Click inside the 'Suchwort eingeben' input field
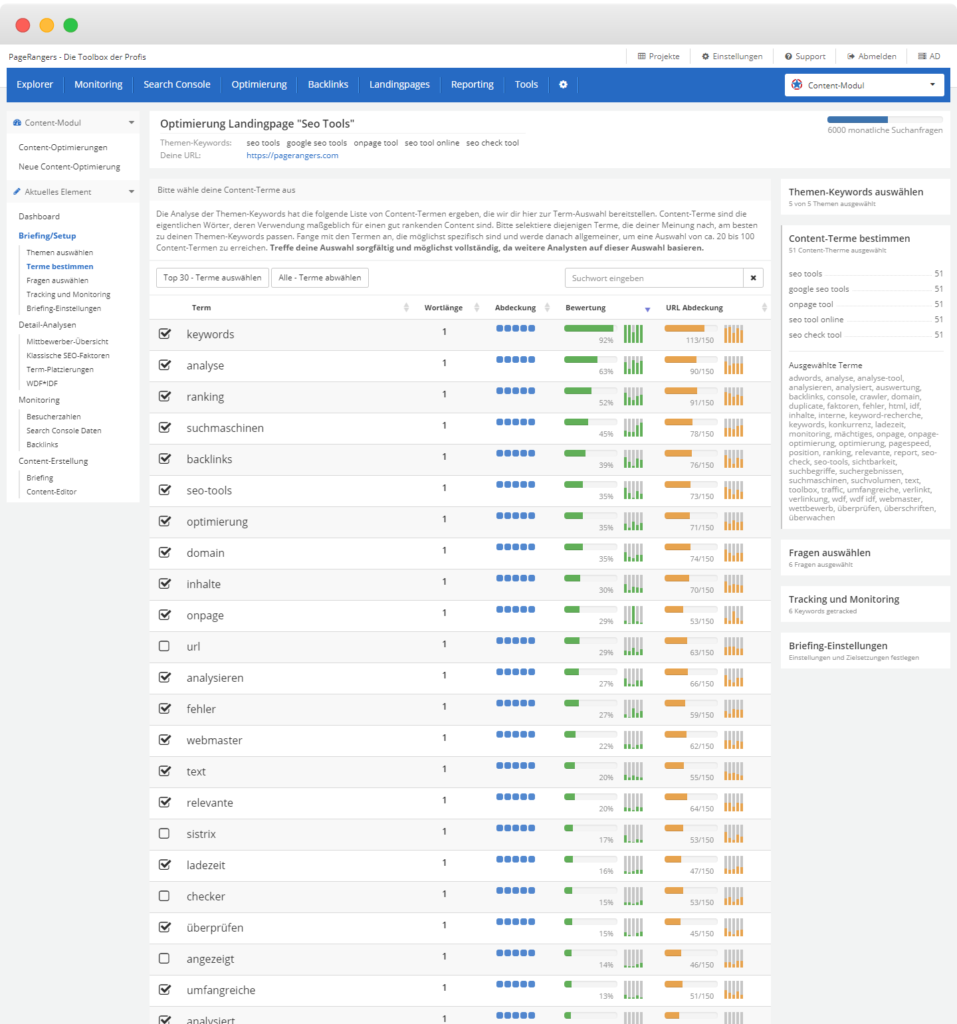This screenshot has height=1024, width=957. coord(650,277)
